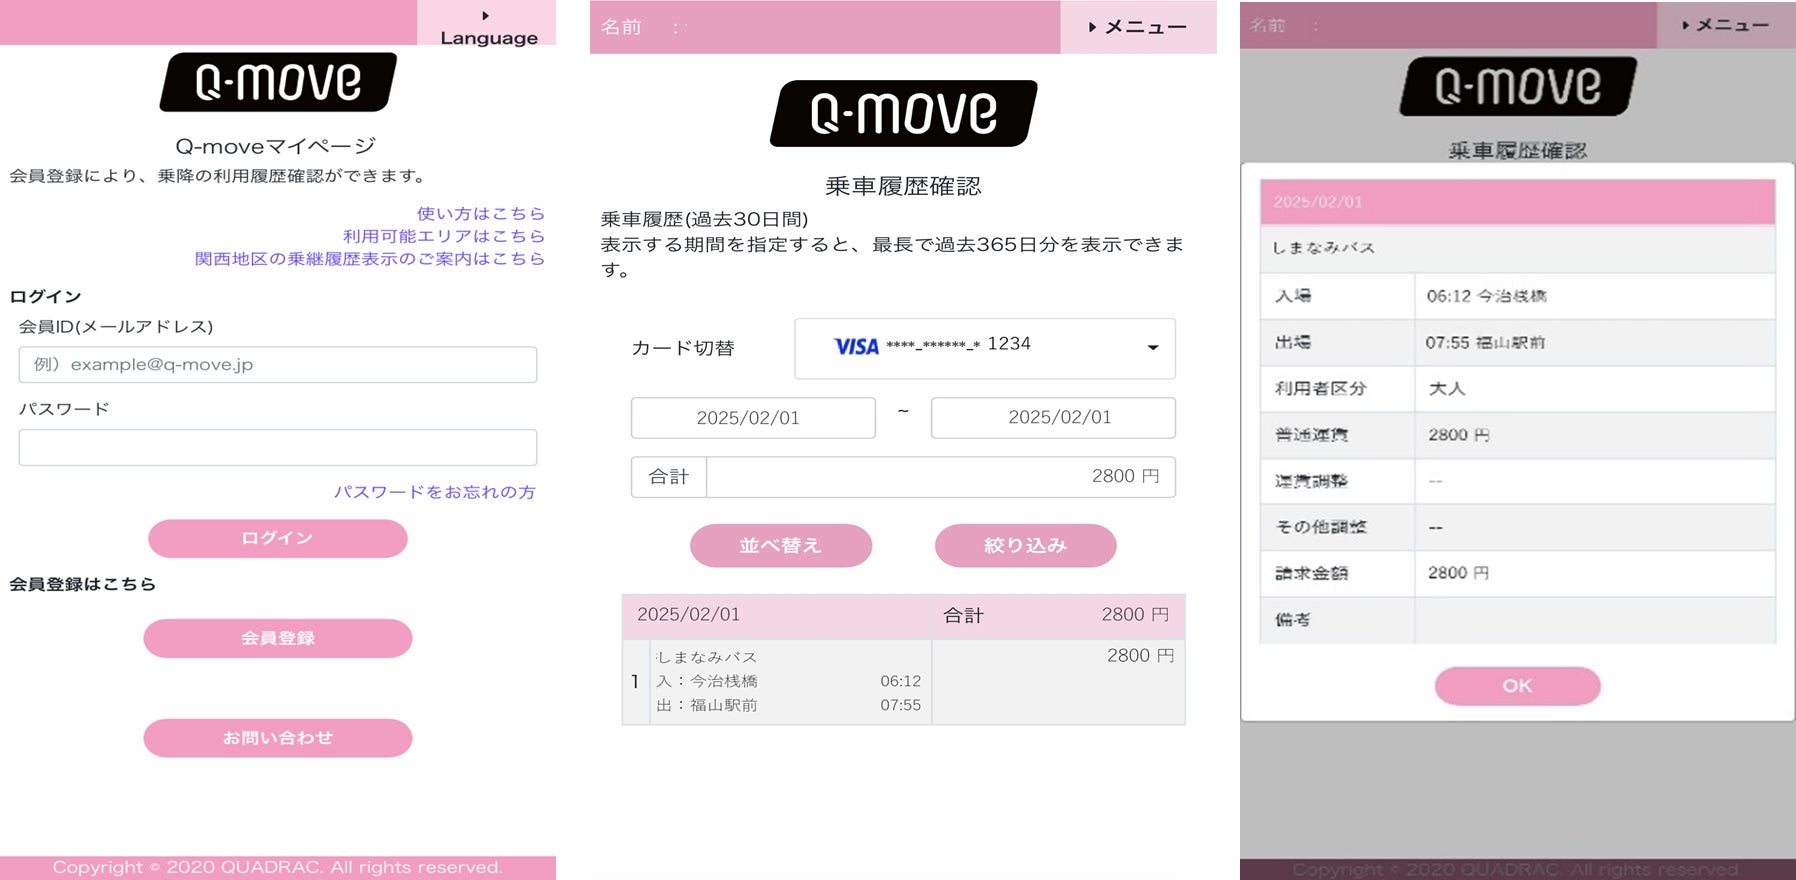Click the ログイン button
Image resolution: width=1796 pixels, height=880 pixels.
[x=278, y=539]
